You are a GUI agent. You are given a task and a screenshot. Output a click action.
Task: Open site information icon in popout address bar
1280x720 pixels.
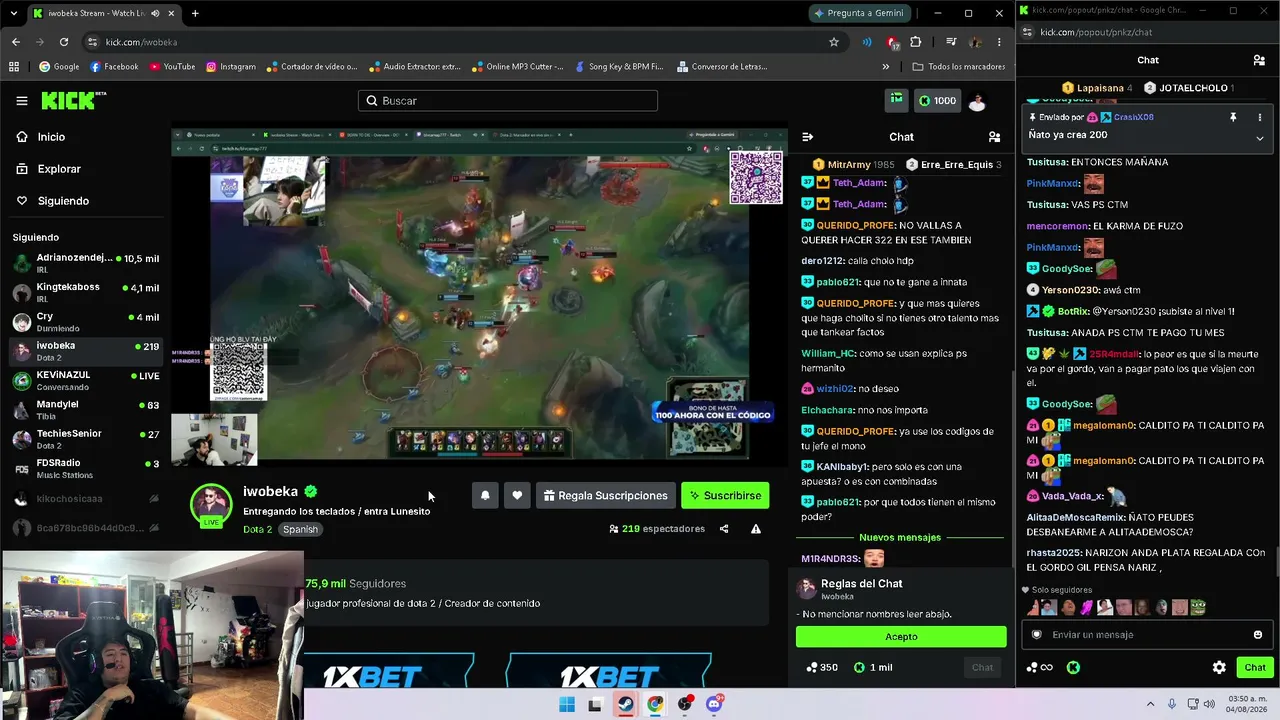pyautogui.click(x=1026, y=32)
